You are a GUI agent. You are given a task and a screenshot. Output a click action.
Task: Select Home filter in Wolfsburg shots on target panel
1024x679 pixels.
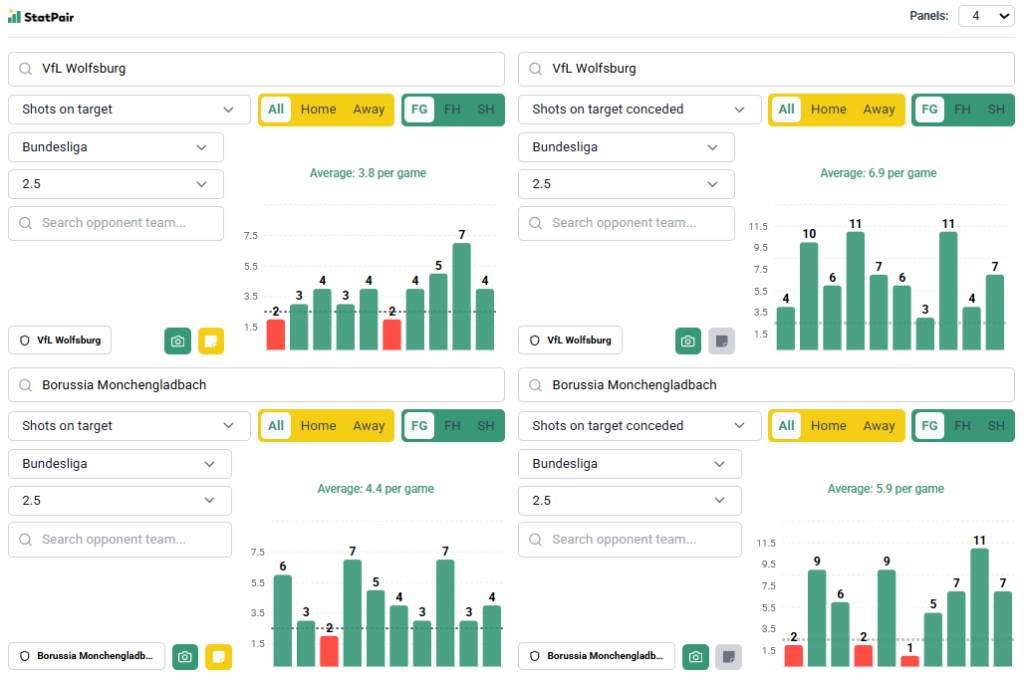(x=318, y=110)
